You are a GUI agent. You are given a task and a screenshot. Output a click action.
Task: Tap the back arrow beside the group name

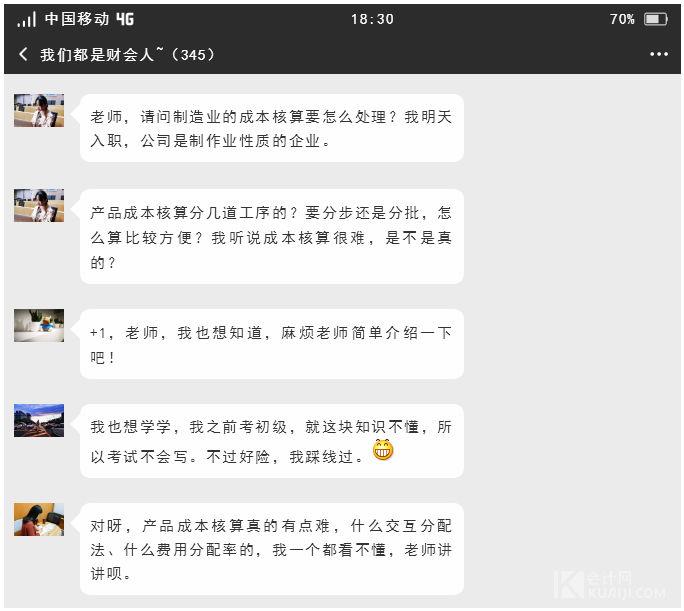24,54
